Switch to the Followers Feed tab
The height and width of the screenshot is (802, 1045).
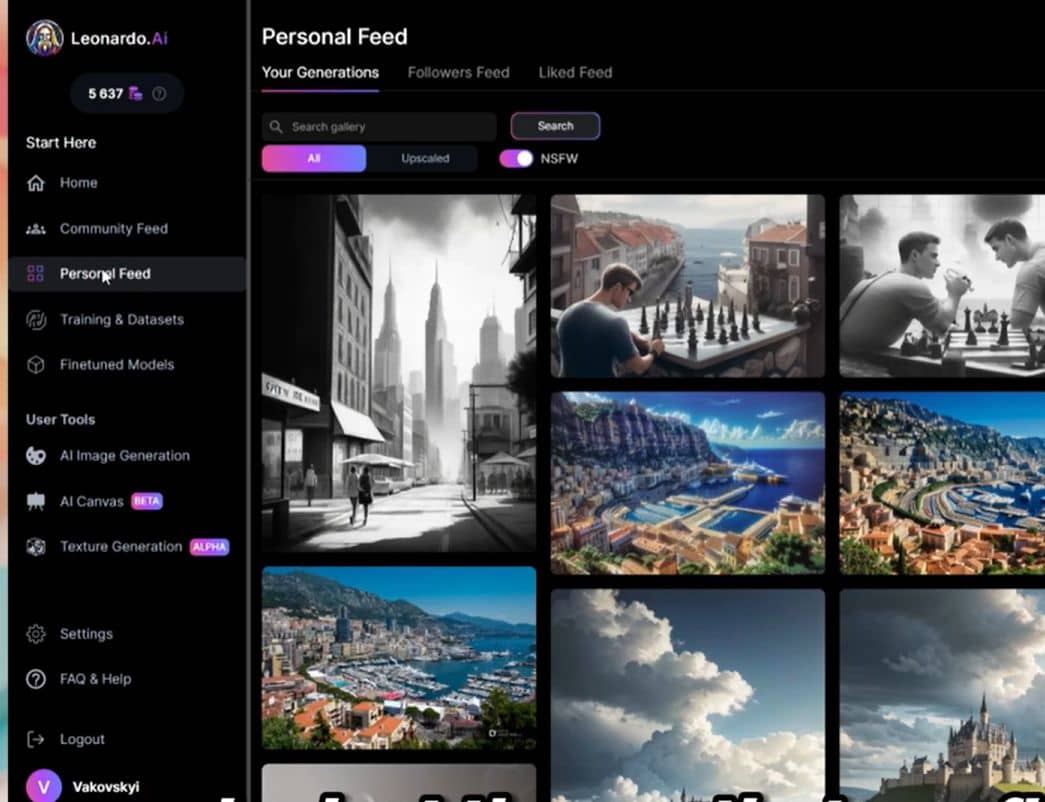pos(458,72)
